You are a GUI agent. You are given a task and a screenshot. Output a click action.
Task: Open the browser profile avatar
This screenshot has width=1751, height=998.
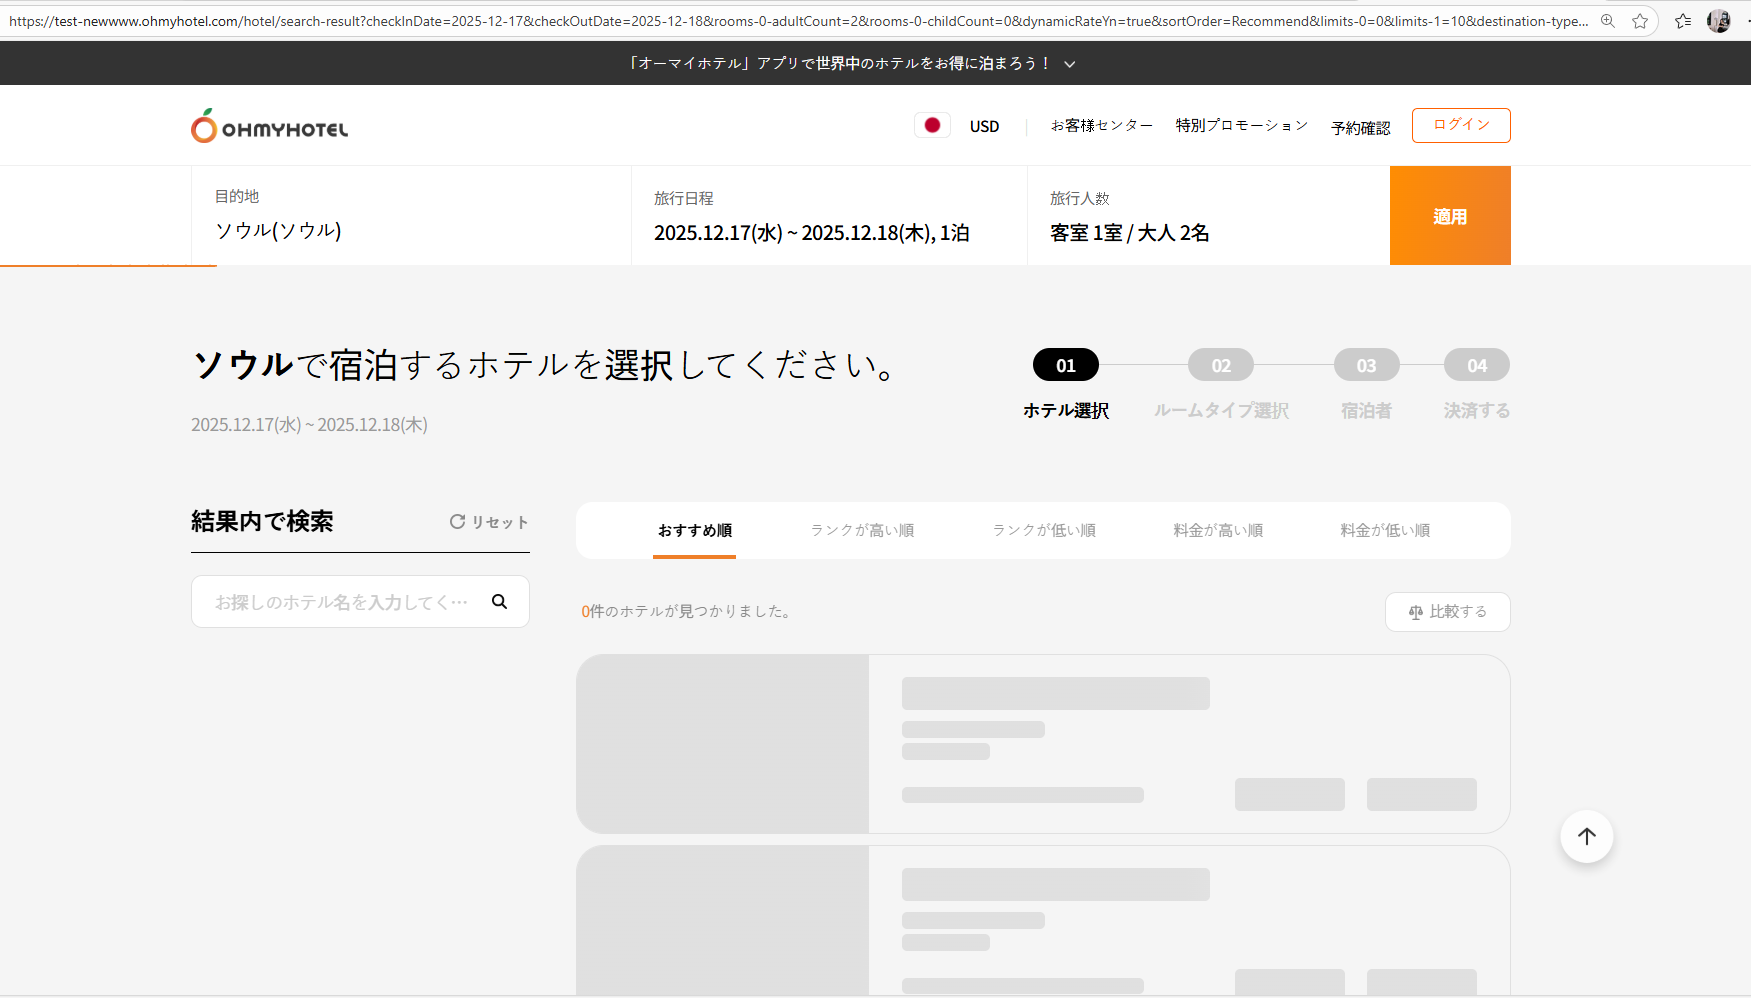point(1719,21)
